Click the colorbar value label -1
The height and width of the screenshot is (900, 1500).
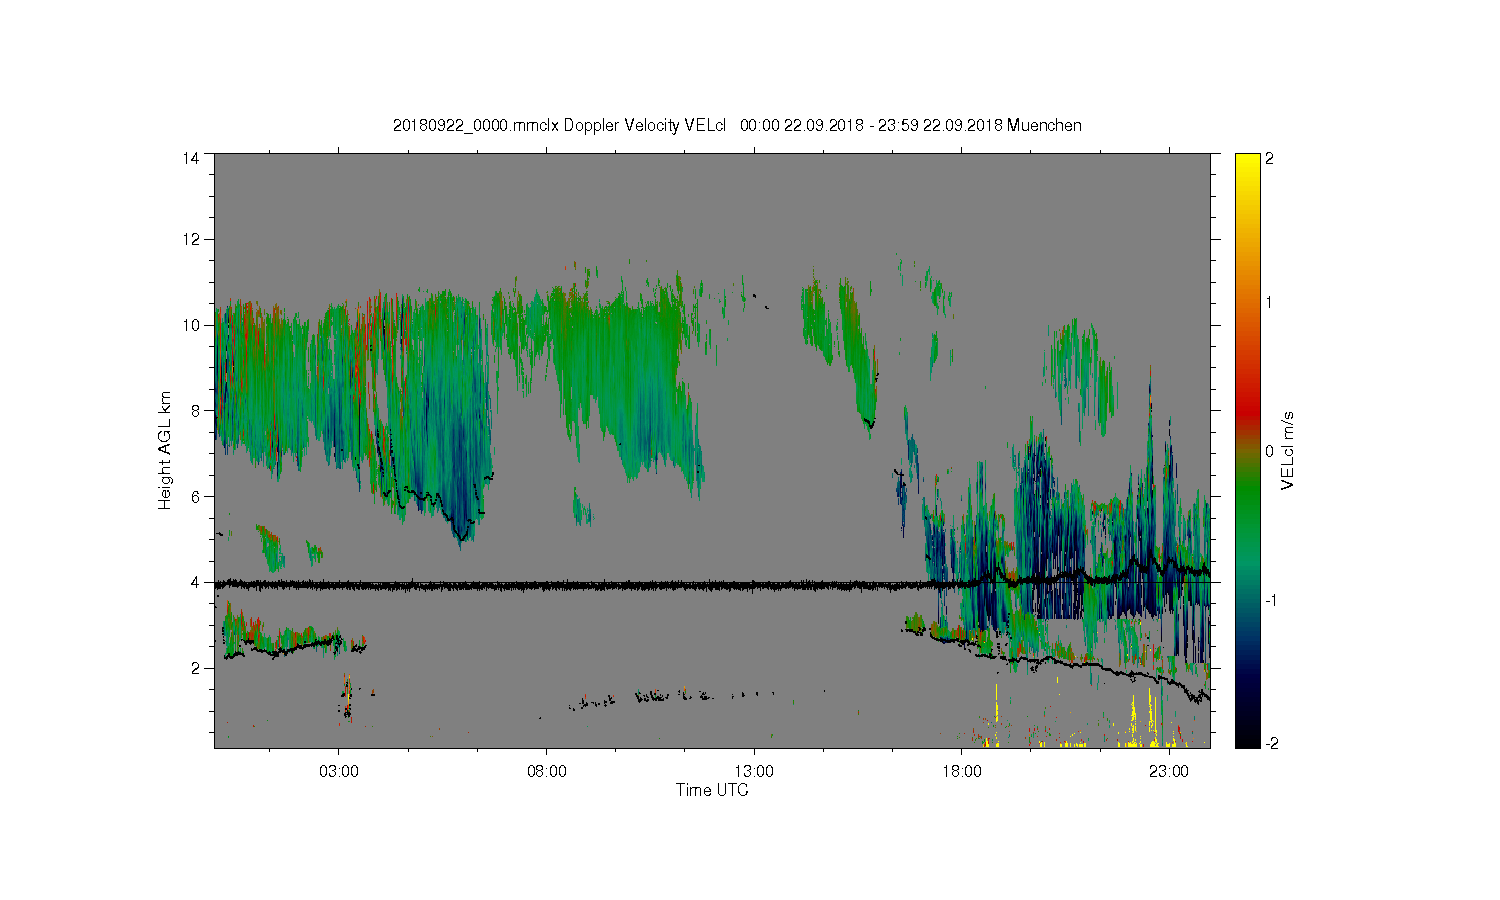(1270, 600)
